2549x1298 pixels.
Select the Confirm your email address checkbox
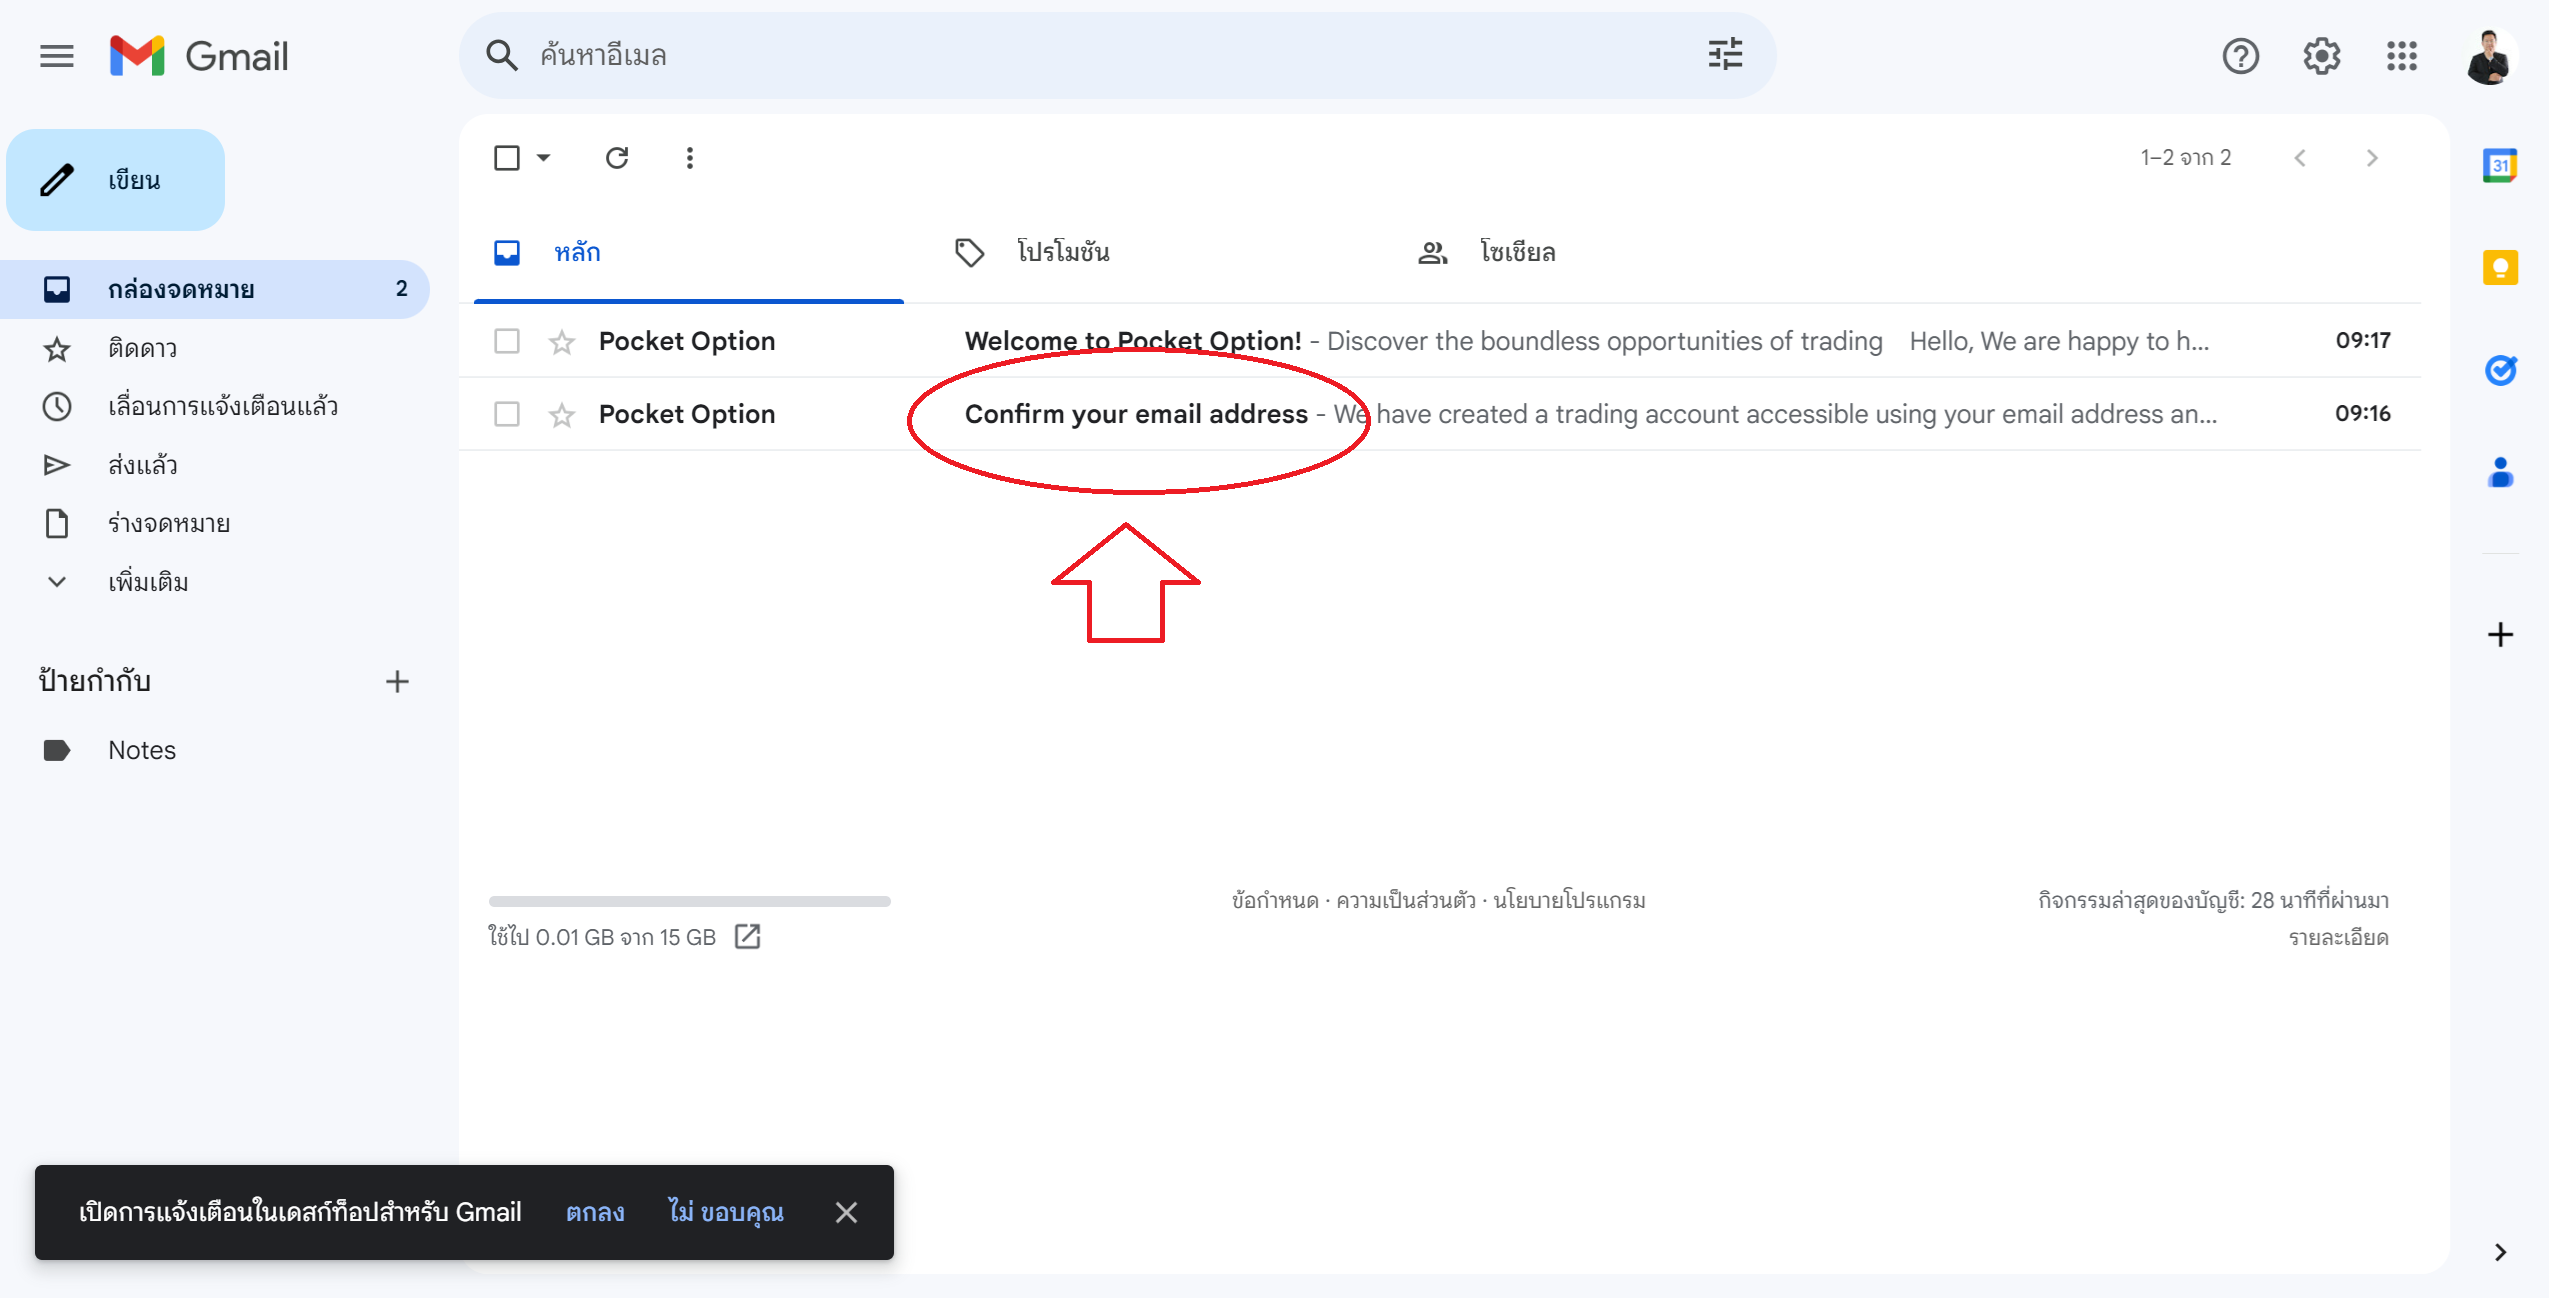507,414
